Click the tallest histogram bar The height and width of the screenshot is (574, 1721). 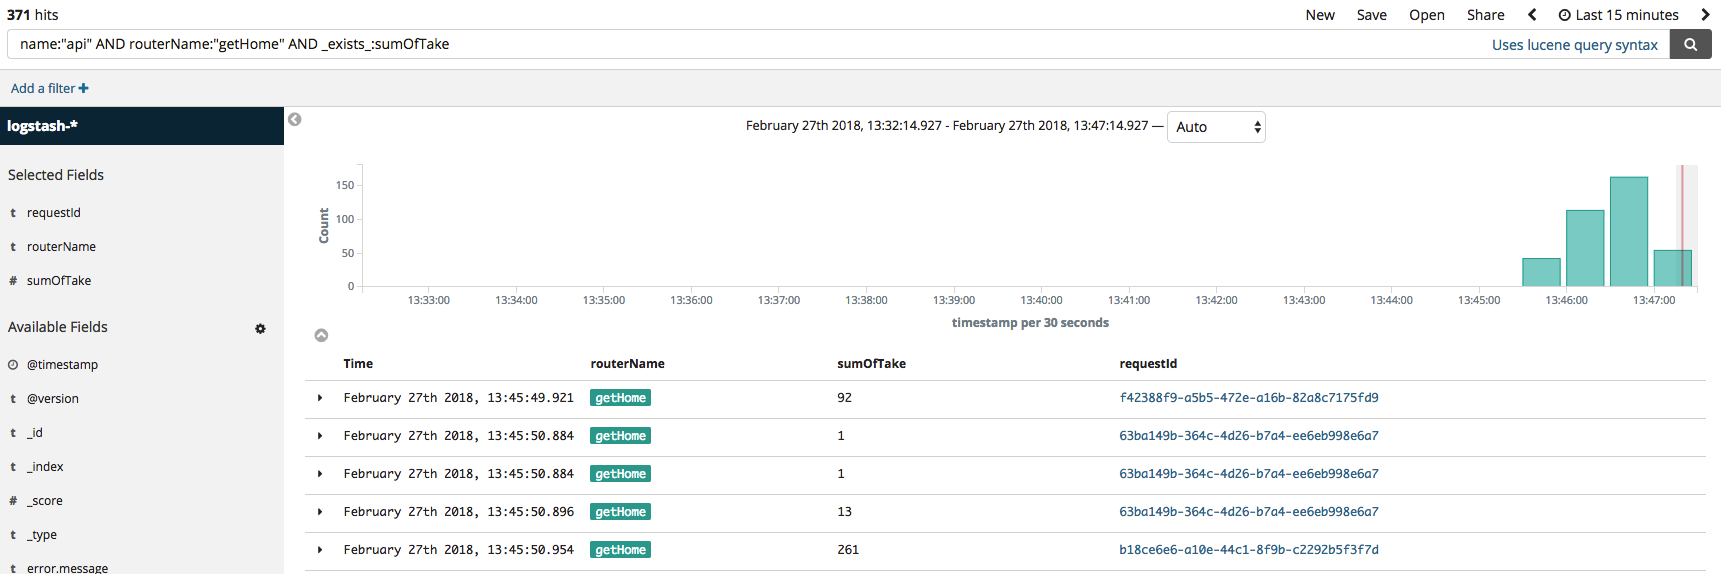click(x=1628, y=232)
